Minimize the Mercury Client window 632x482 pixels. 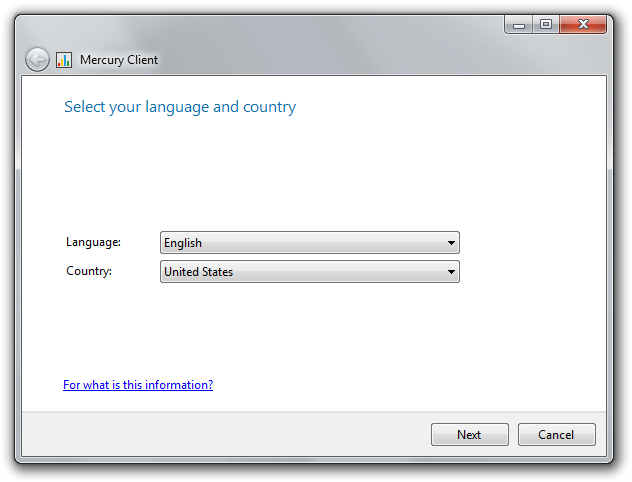519,25
